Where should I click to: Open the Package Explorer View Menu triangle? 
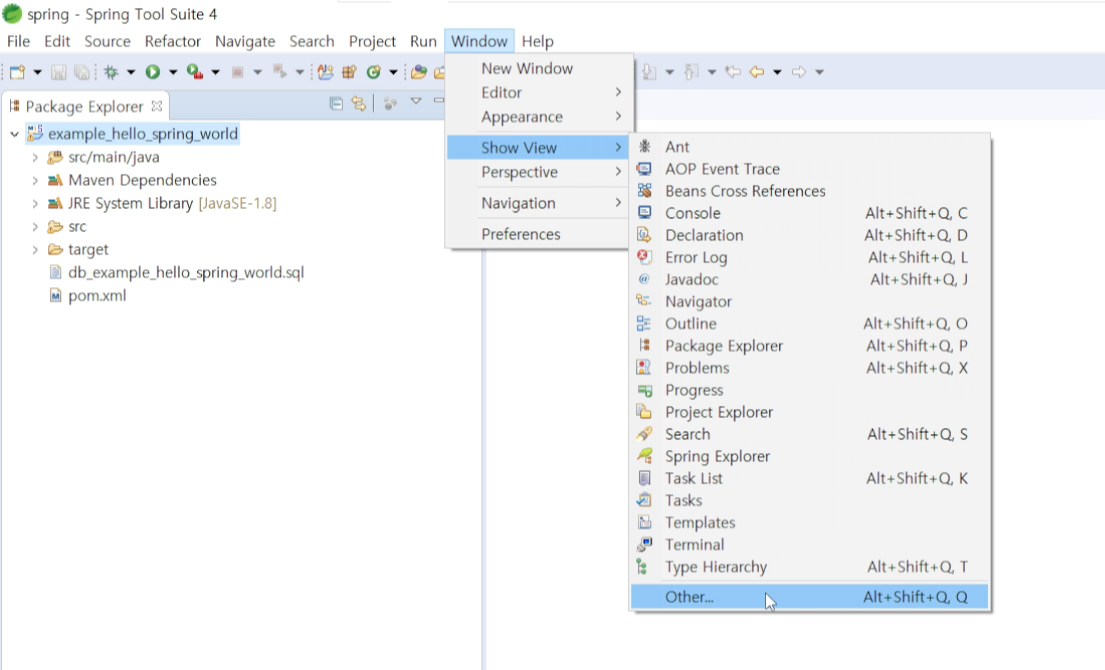(416, 102)
